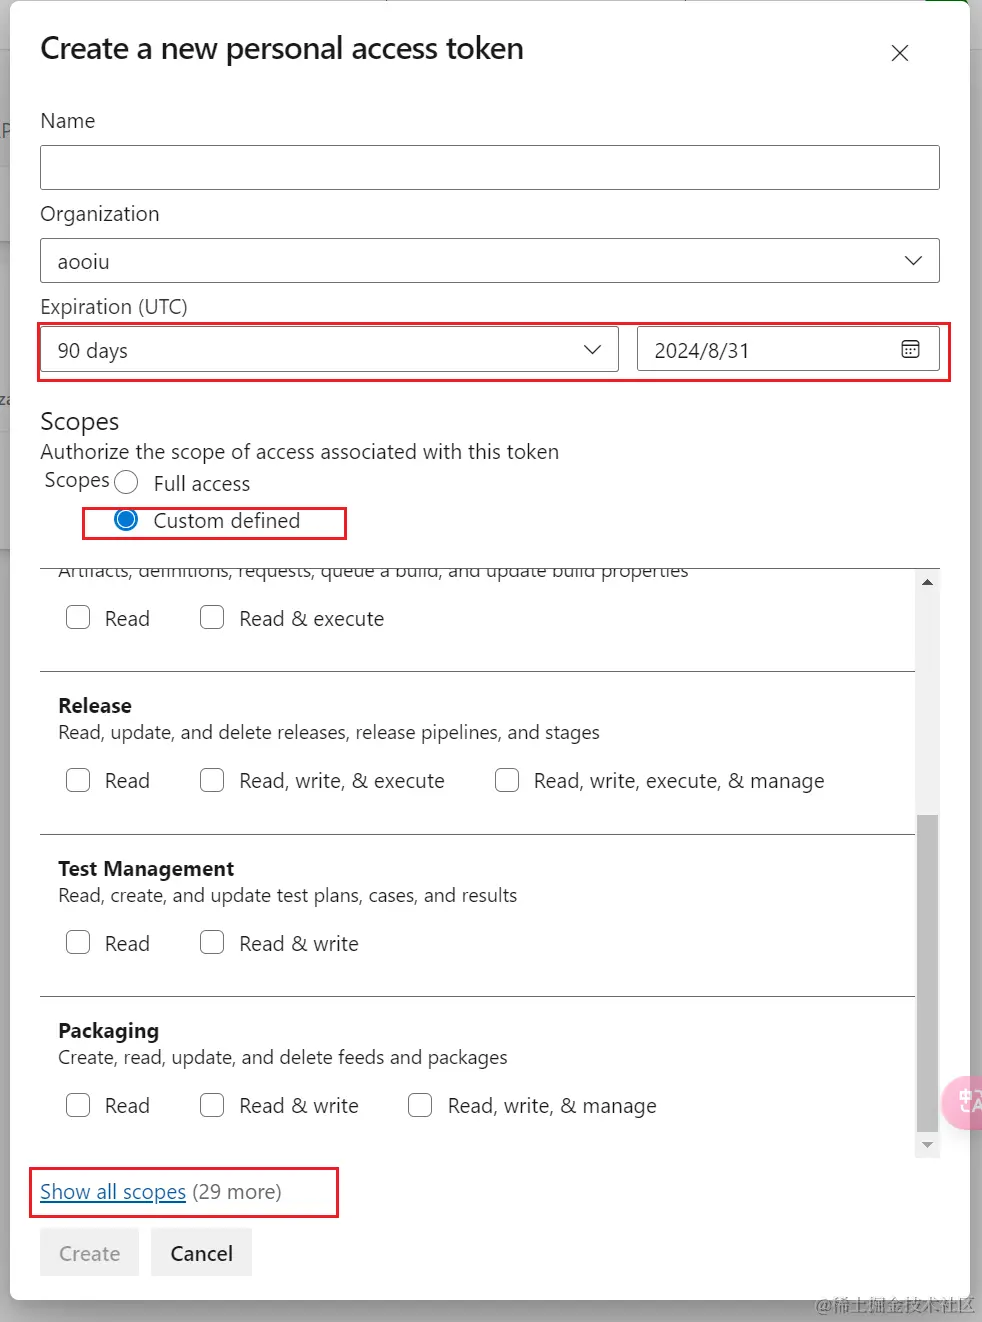Open the 90 days expiration dropdown
982x1322 pixels.
point(329,350)
